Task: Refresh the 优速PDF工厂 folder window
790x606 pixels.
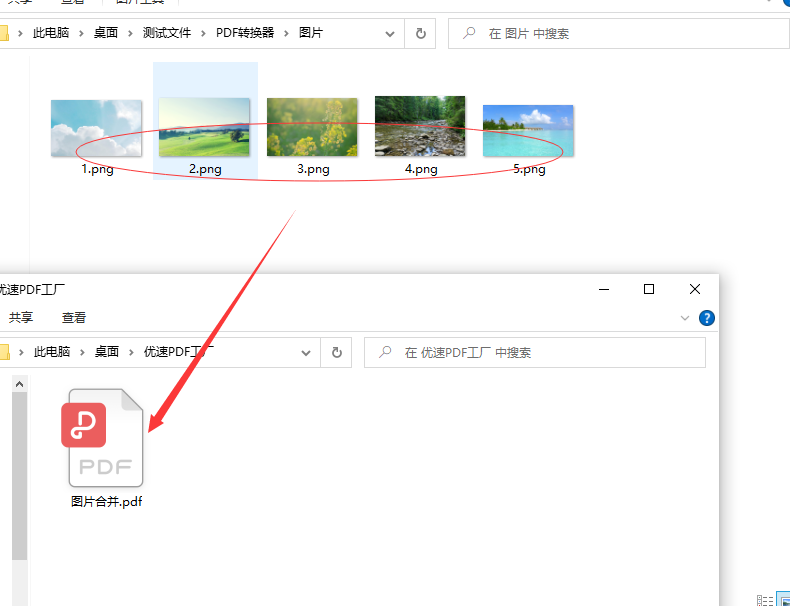Action: (337, 353)
